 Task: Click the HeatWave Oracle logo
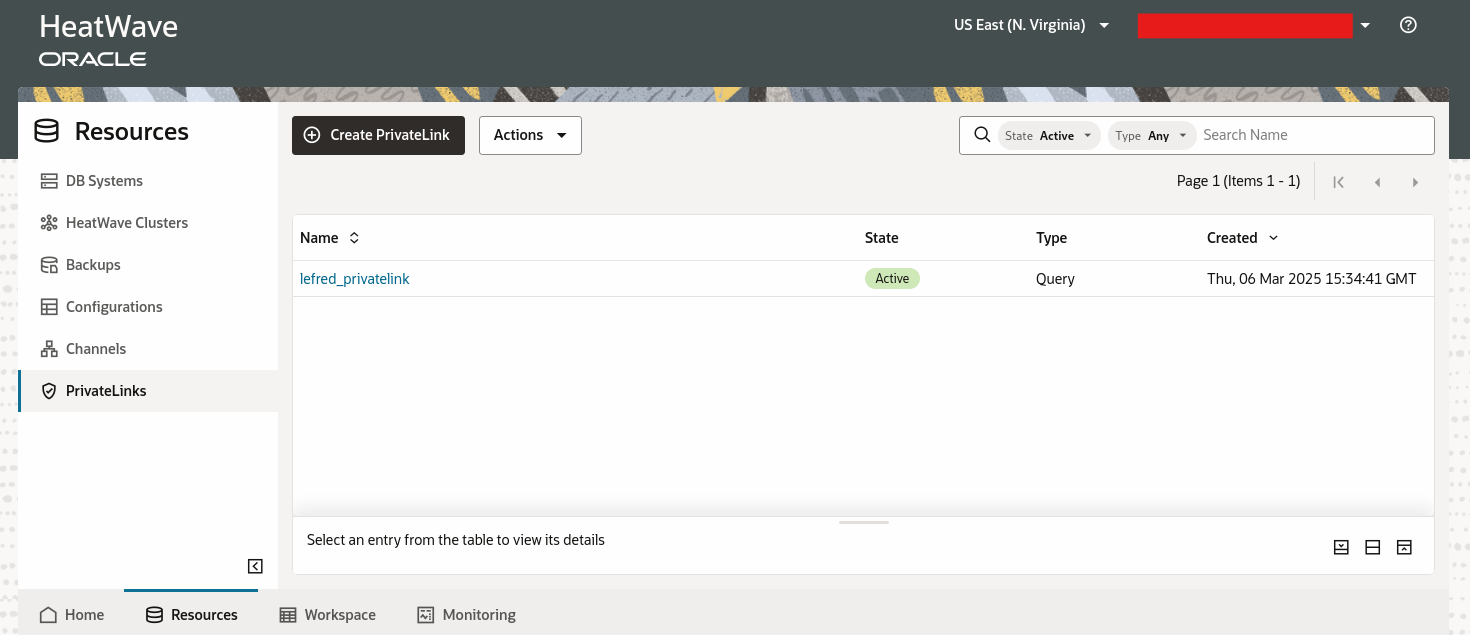[109, 41]
